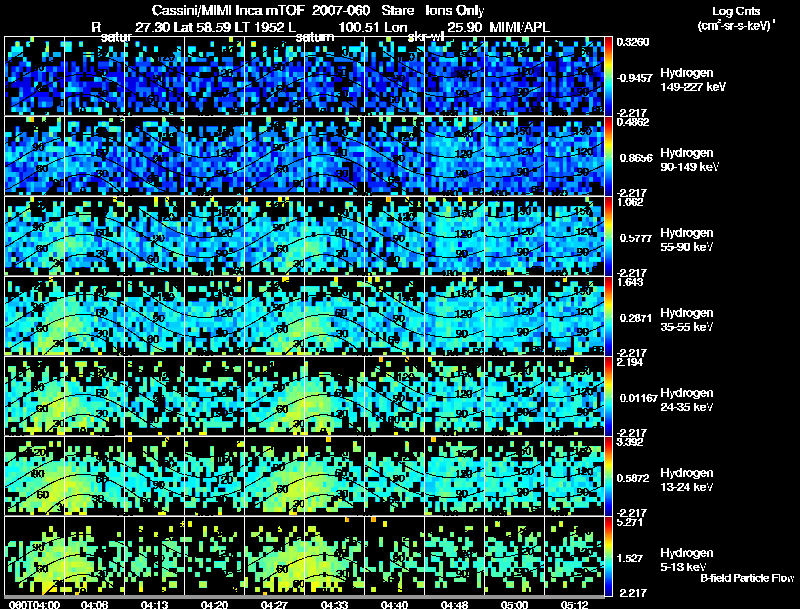Screen dimensions: 800x609
Task: Click the '0.4862' colorbar maximum value
Action: tap(633, 122)
